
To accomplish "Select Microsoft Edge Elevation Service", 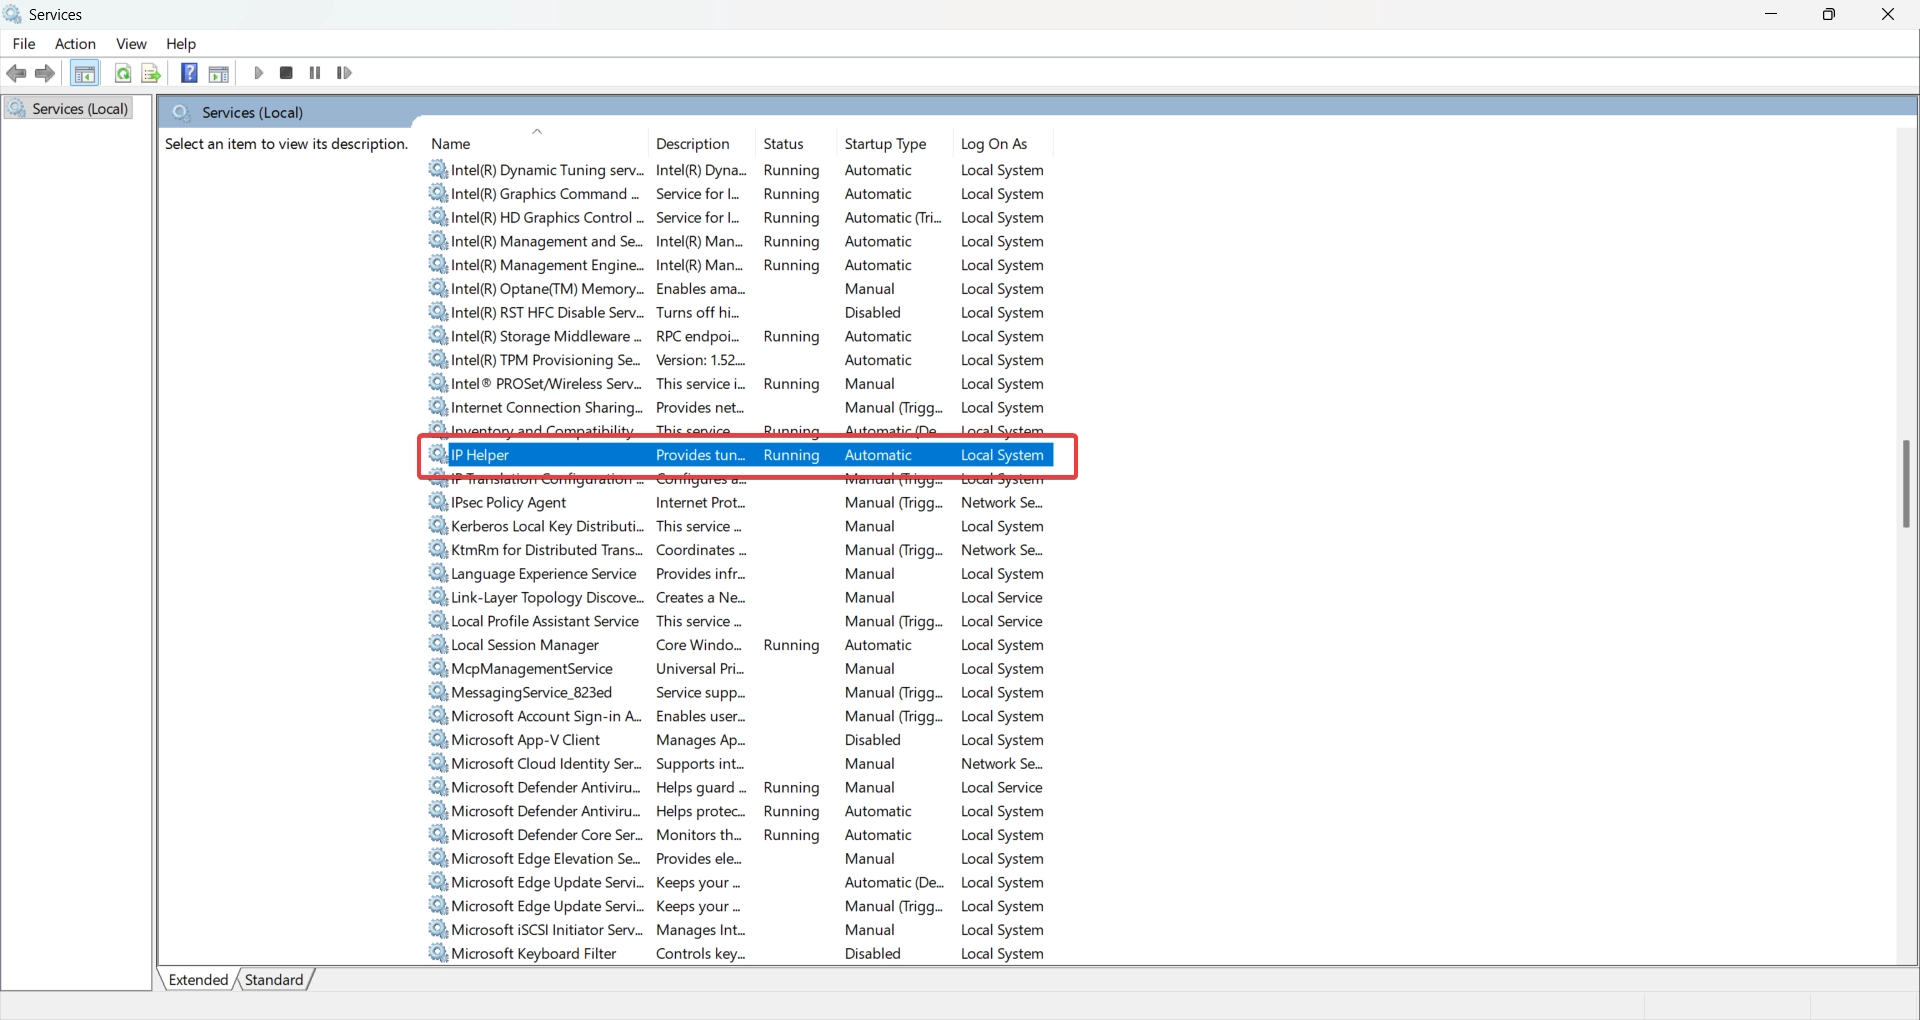I will tap(740, 859).
